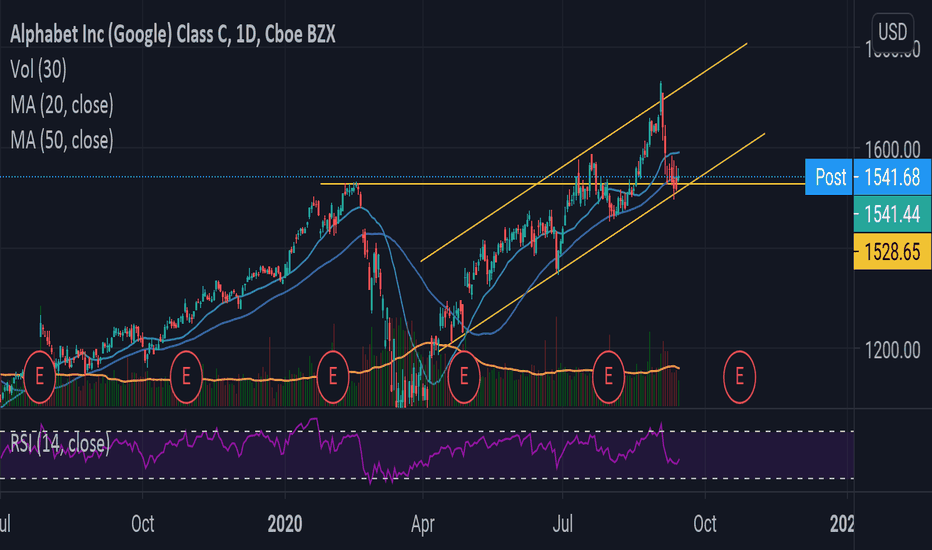This screenshot has height=550, width=932.
Task: Click the yellow 1528.65 price label
Action: pyautogui.click(x=892, y=252)
